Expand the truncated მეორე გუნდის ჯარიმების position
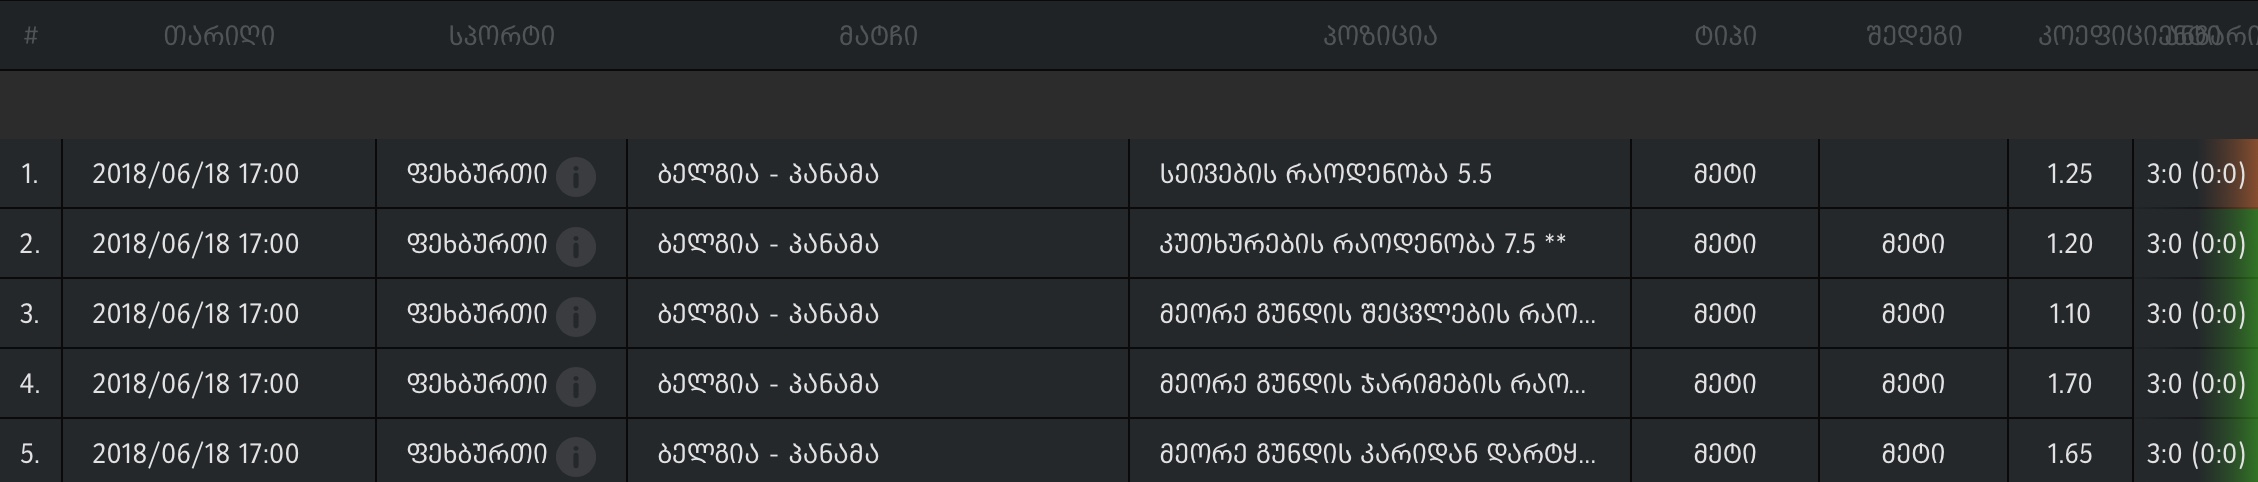 (1372, 384)
